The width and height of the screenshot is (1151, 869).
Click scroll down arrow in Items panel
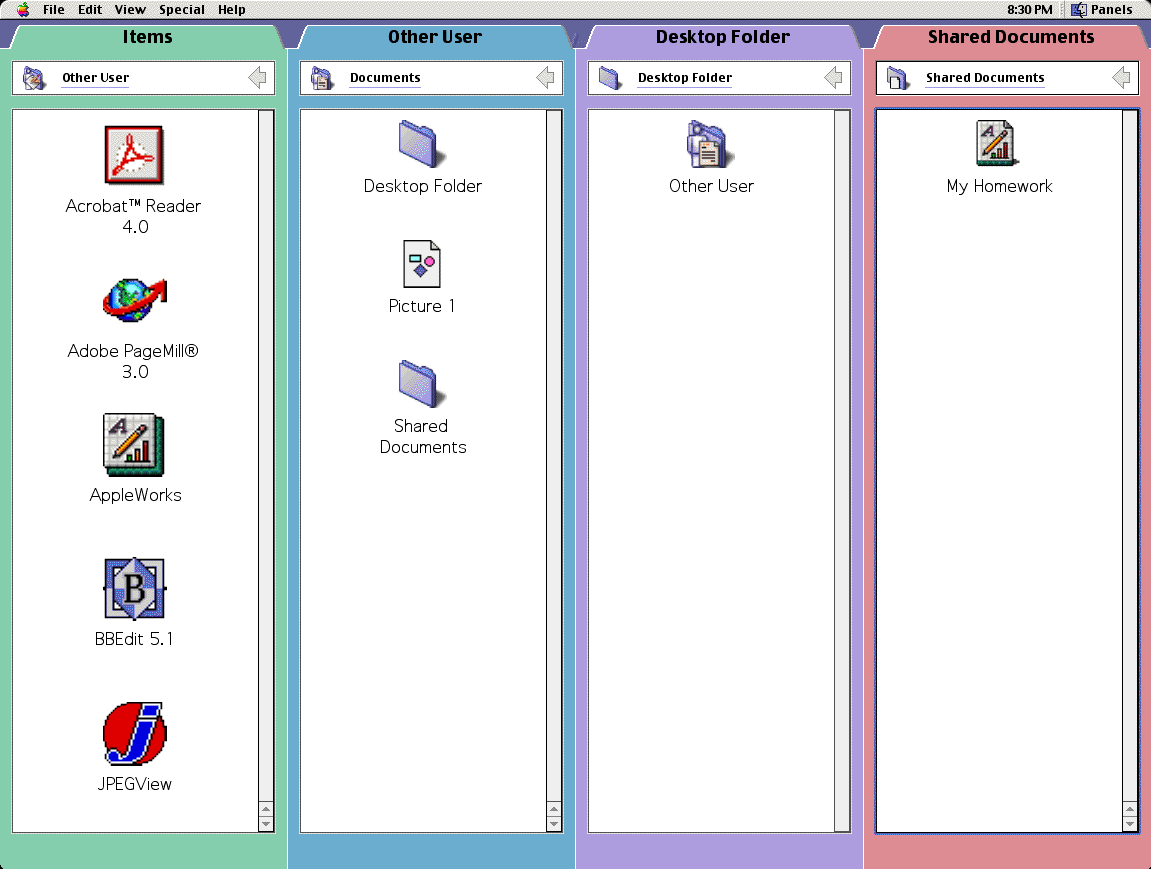pos(266,823)
